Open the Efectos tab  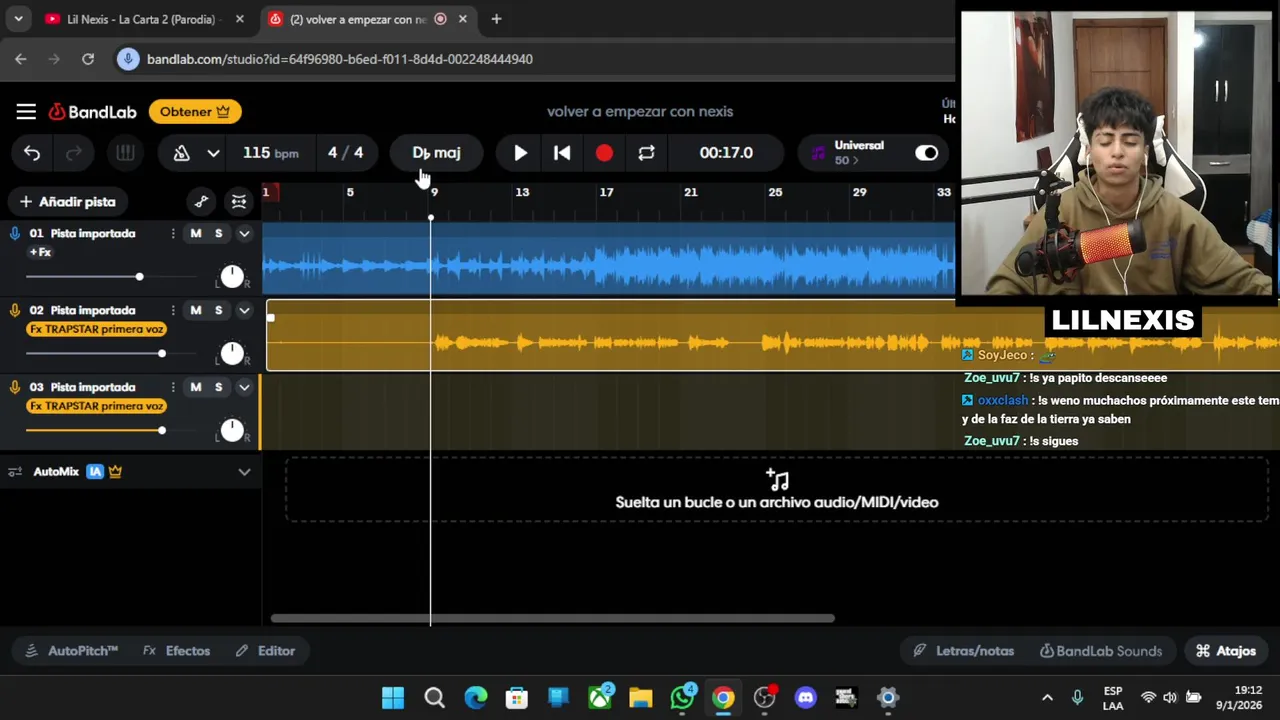[x=177, y=651]
